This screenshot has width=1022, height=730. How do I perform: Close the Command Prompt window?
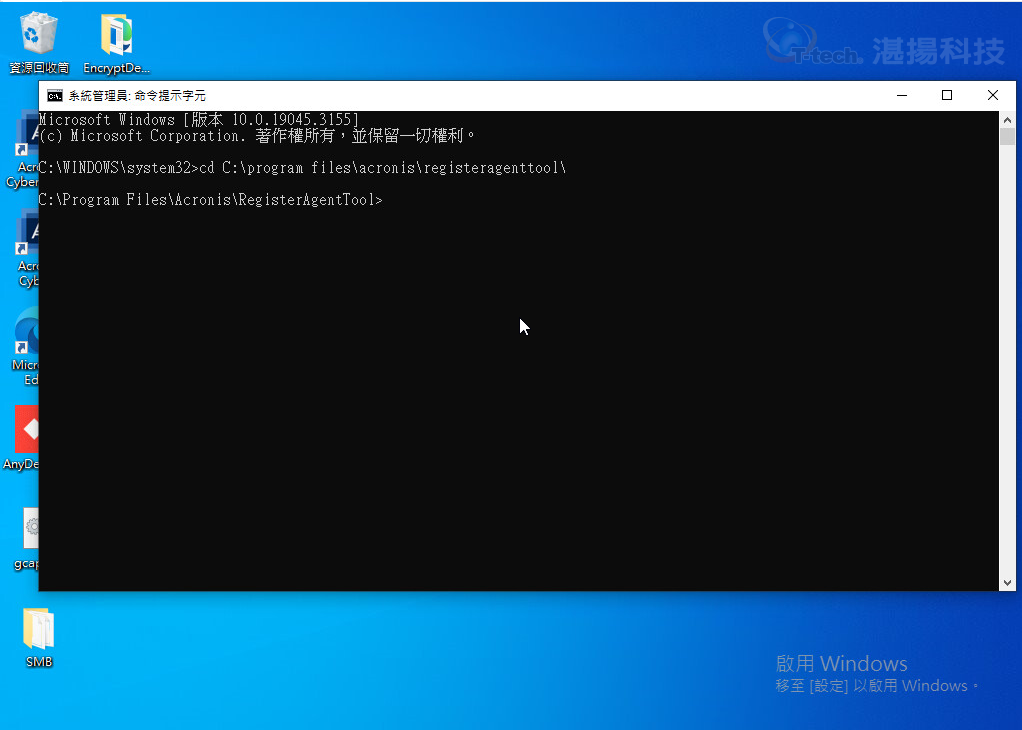(x=993, y=95)
